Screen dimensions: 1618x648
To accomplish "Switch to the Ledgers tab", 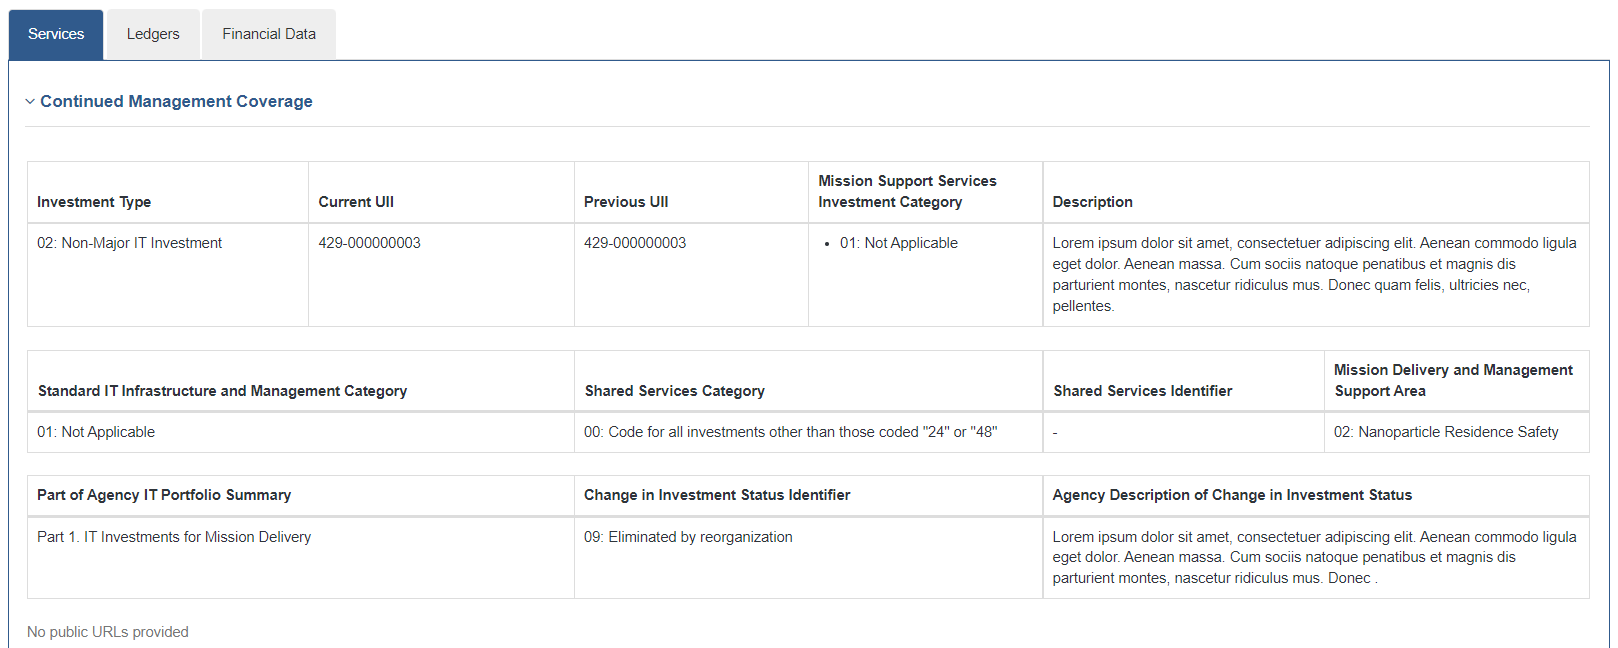I will pyautogui.click(x=153, y=34).
